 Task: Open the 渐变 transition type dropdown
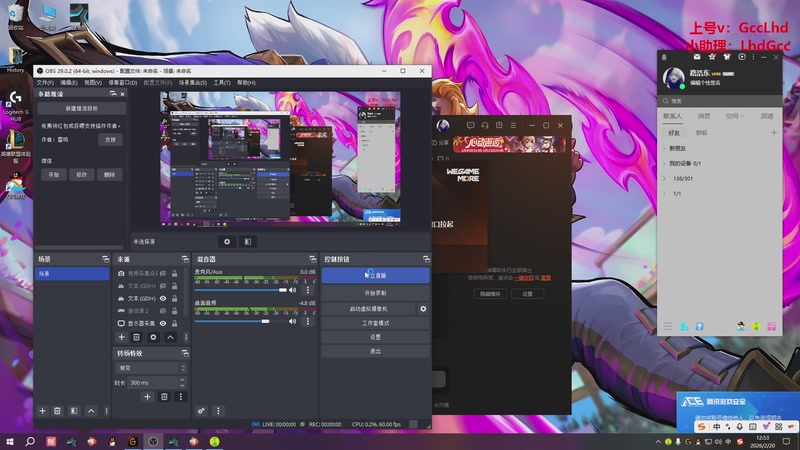point(152,368)
